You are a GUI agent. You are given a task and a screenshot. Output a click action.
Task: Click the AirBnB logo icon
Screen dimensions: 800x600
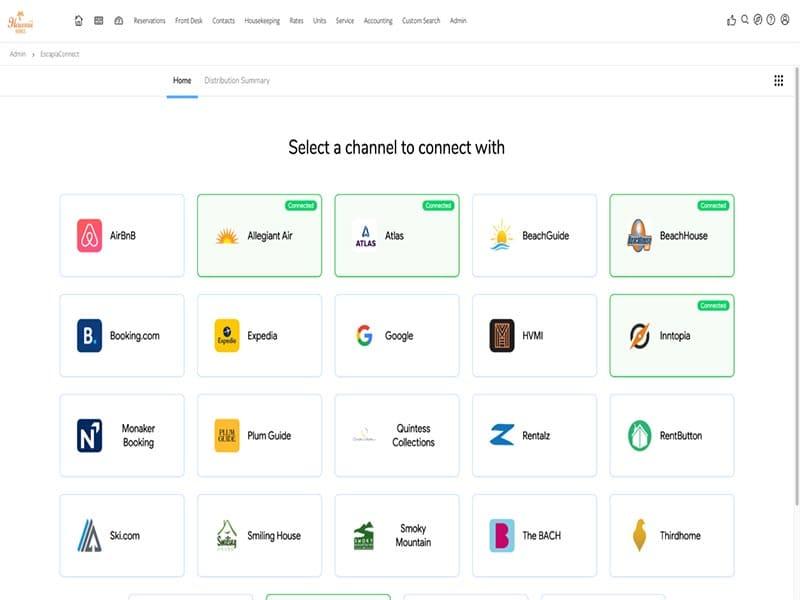coord(89,235)
